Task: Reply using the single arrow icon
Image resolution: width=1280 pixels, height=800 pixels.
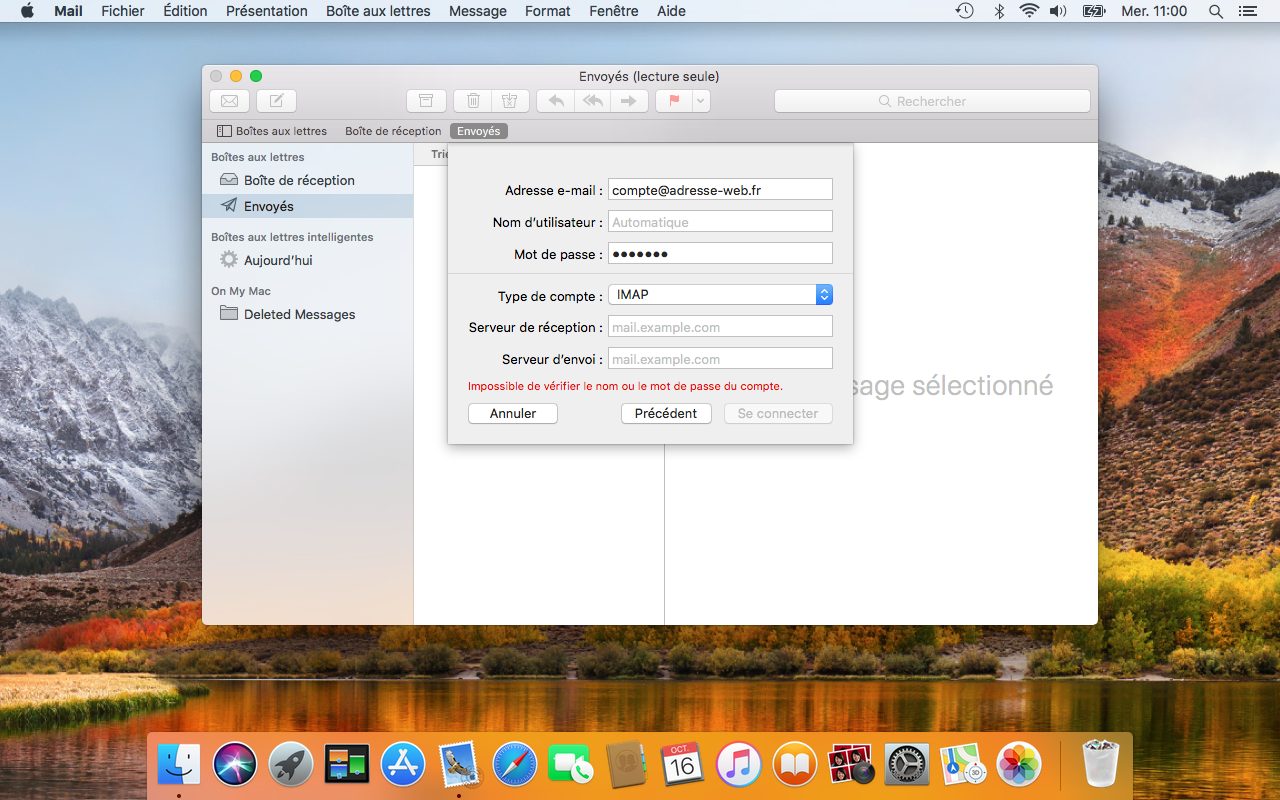Action: pos(556,101)
